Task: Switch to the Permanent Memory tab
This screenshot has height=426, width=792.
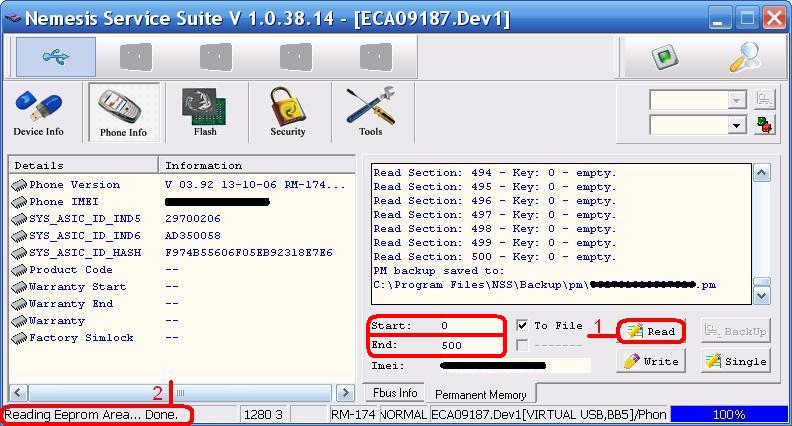Action: (x=480, y=394)
